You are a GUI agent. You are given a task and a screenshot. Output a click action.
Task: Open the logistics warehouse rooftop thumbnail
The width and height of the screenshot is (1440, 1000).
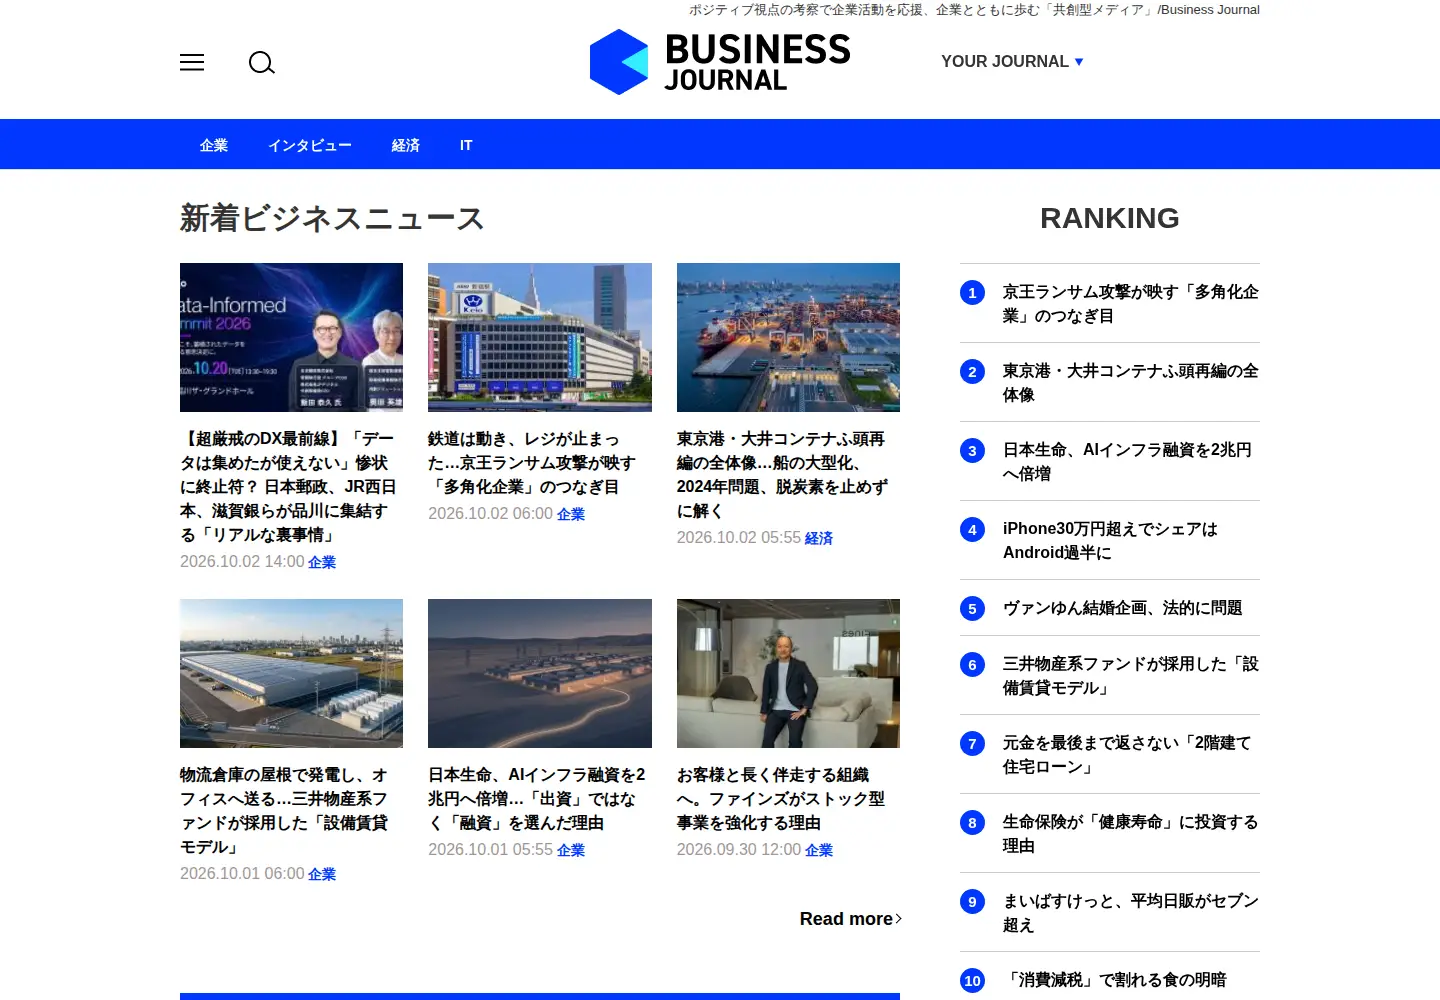[291, 673]
